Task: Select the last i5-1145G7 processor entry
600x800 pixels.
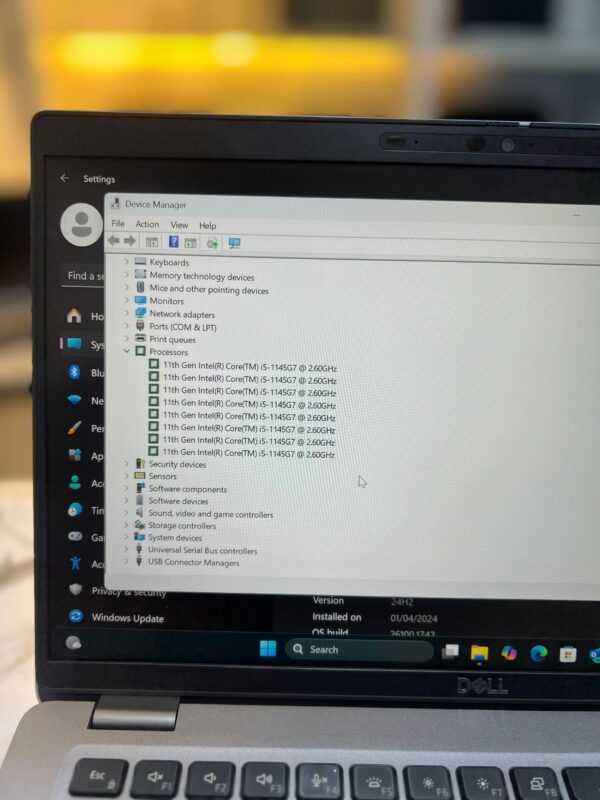Action: (248, 453)
